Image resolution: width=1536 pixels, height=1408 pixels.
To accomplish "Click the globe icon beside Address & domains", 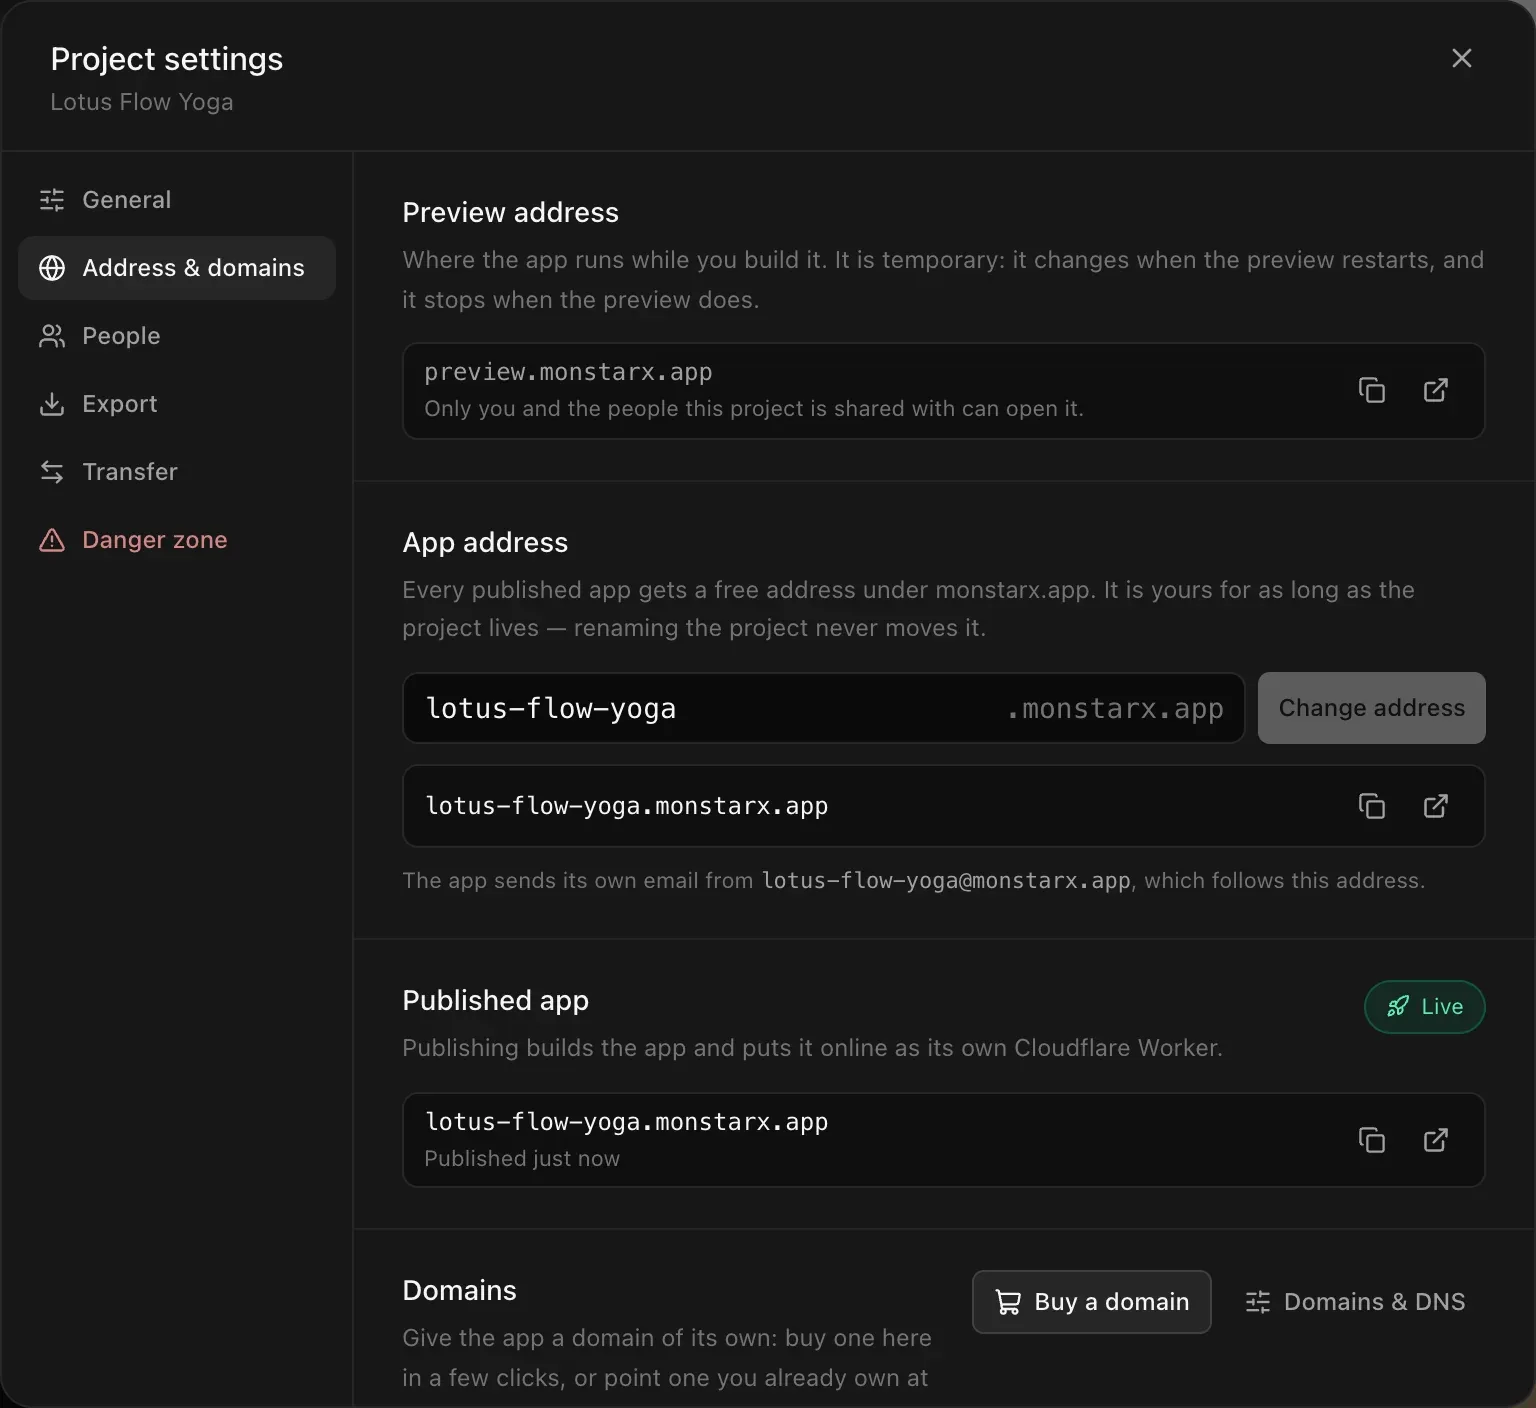I will pos(52,268).
